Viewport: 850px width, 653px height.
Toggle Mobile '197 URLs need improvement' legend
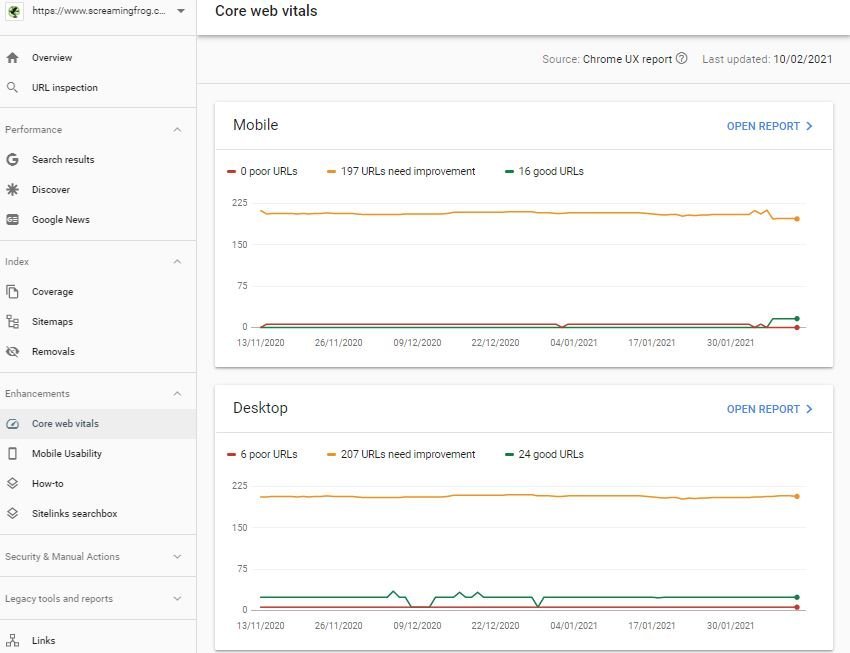click(x=401, y=171)
